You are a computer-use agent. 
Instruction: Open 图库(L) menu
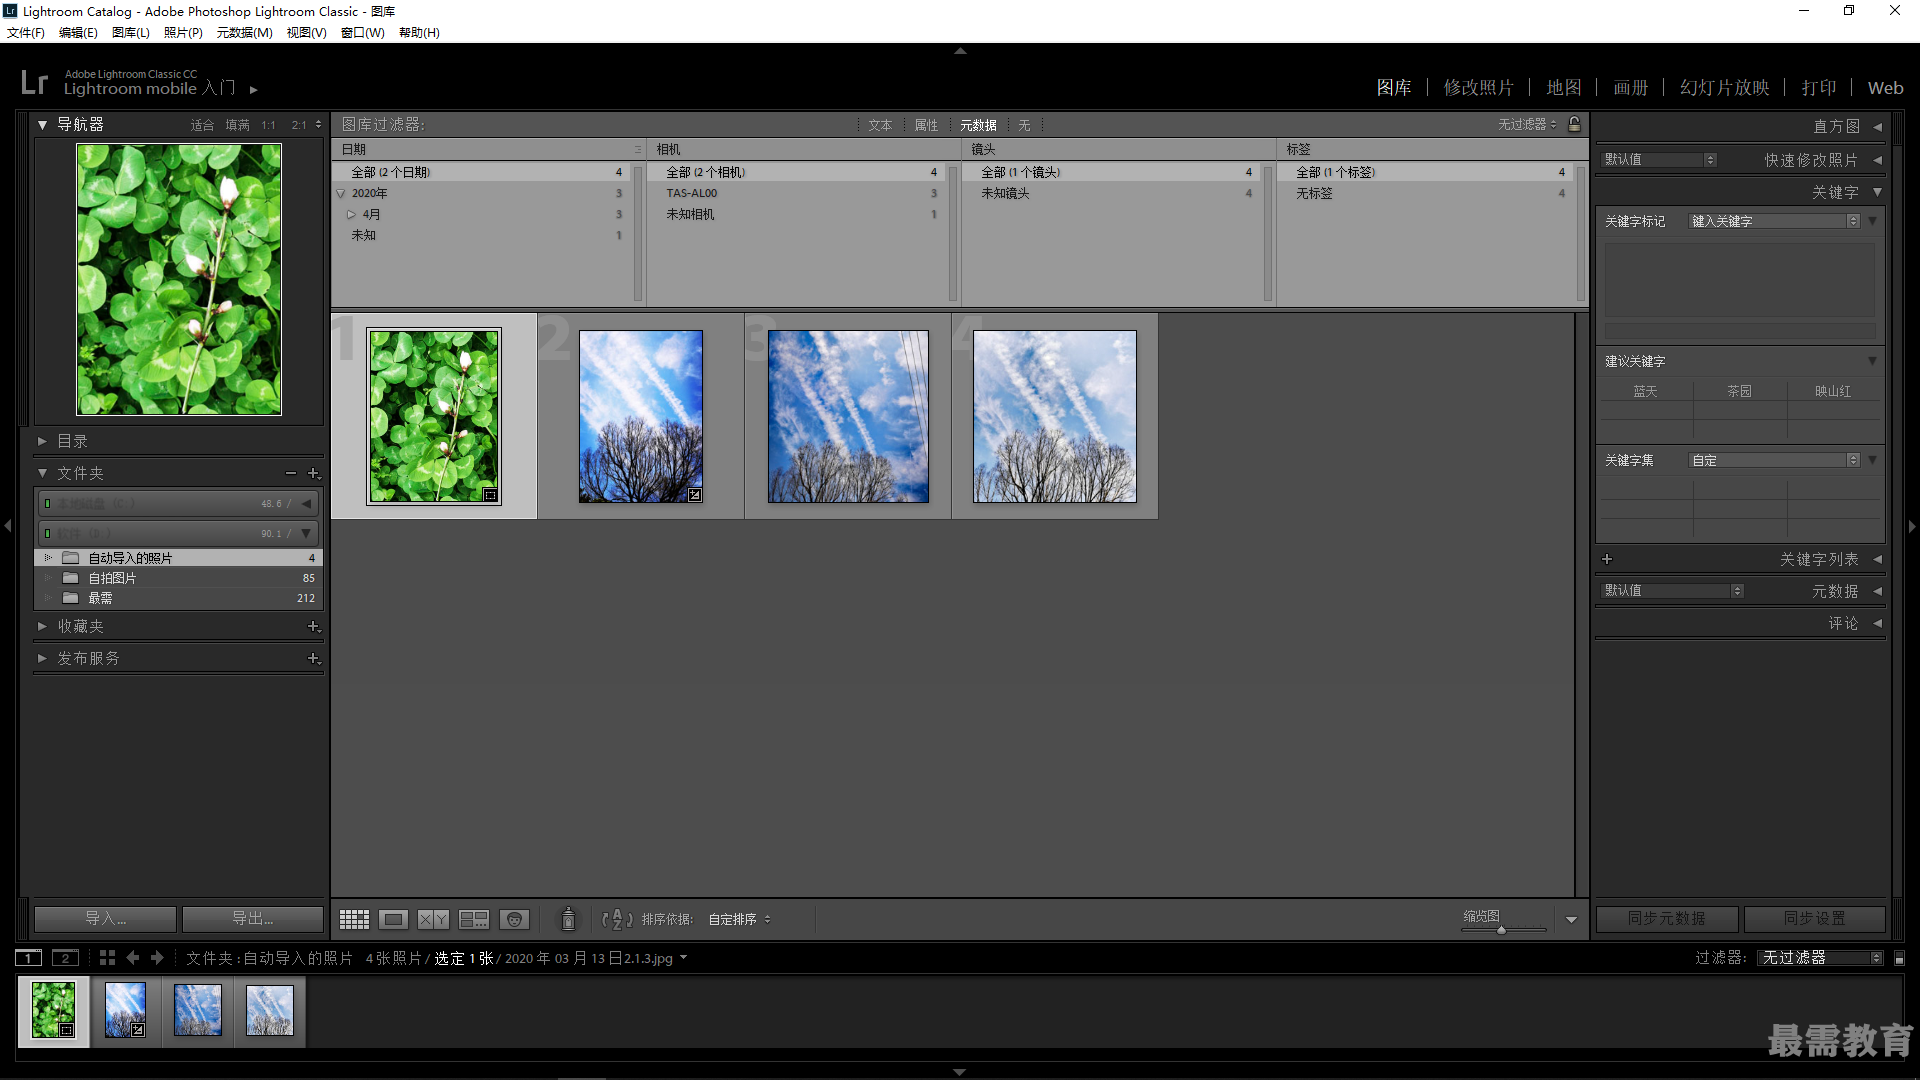tap(131, 33)
